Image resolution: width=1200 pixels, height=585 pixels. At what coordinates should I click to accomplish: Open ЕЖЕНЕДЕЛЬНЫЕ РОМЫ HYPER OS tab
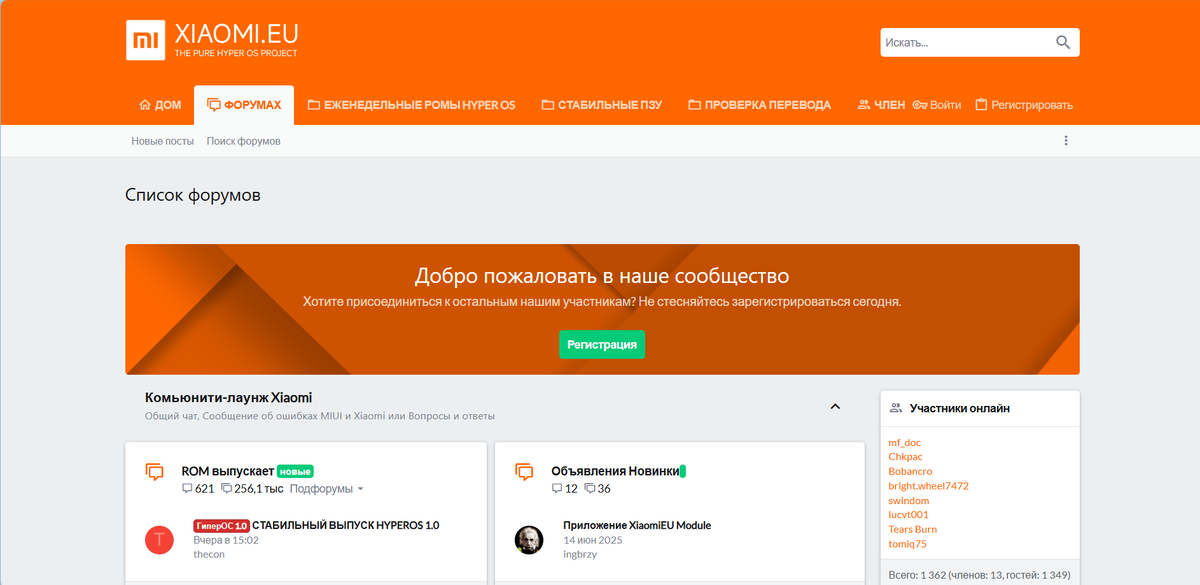click(x=411, y=105)
